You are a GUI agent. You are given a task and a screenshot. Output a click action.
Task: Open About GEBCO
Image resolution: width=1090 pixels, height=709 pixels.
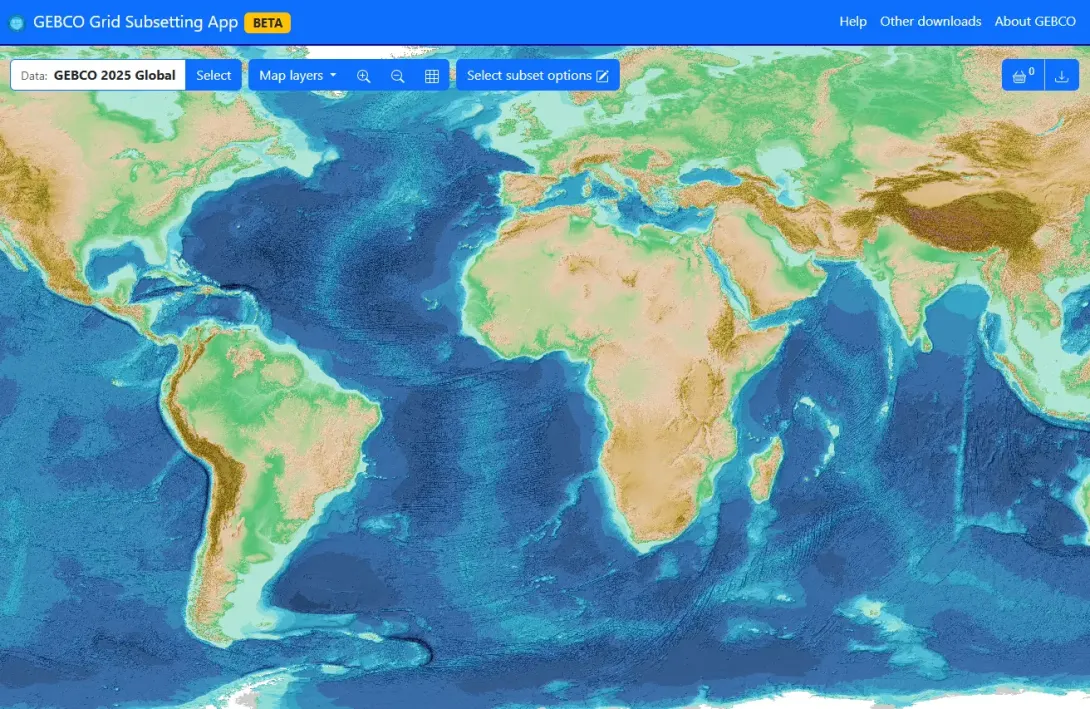pos(1035,21)
